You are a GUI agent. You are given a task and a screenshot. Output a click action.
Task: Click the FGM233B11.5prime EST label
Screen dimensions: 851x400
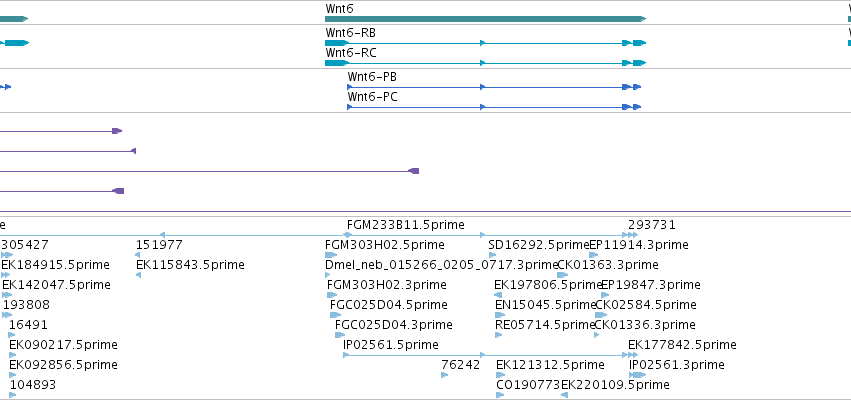coord(405,225)
